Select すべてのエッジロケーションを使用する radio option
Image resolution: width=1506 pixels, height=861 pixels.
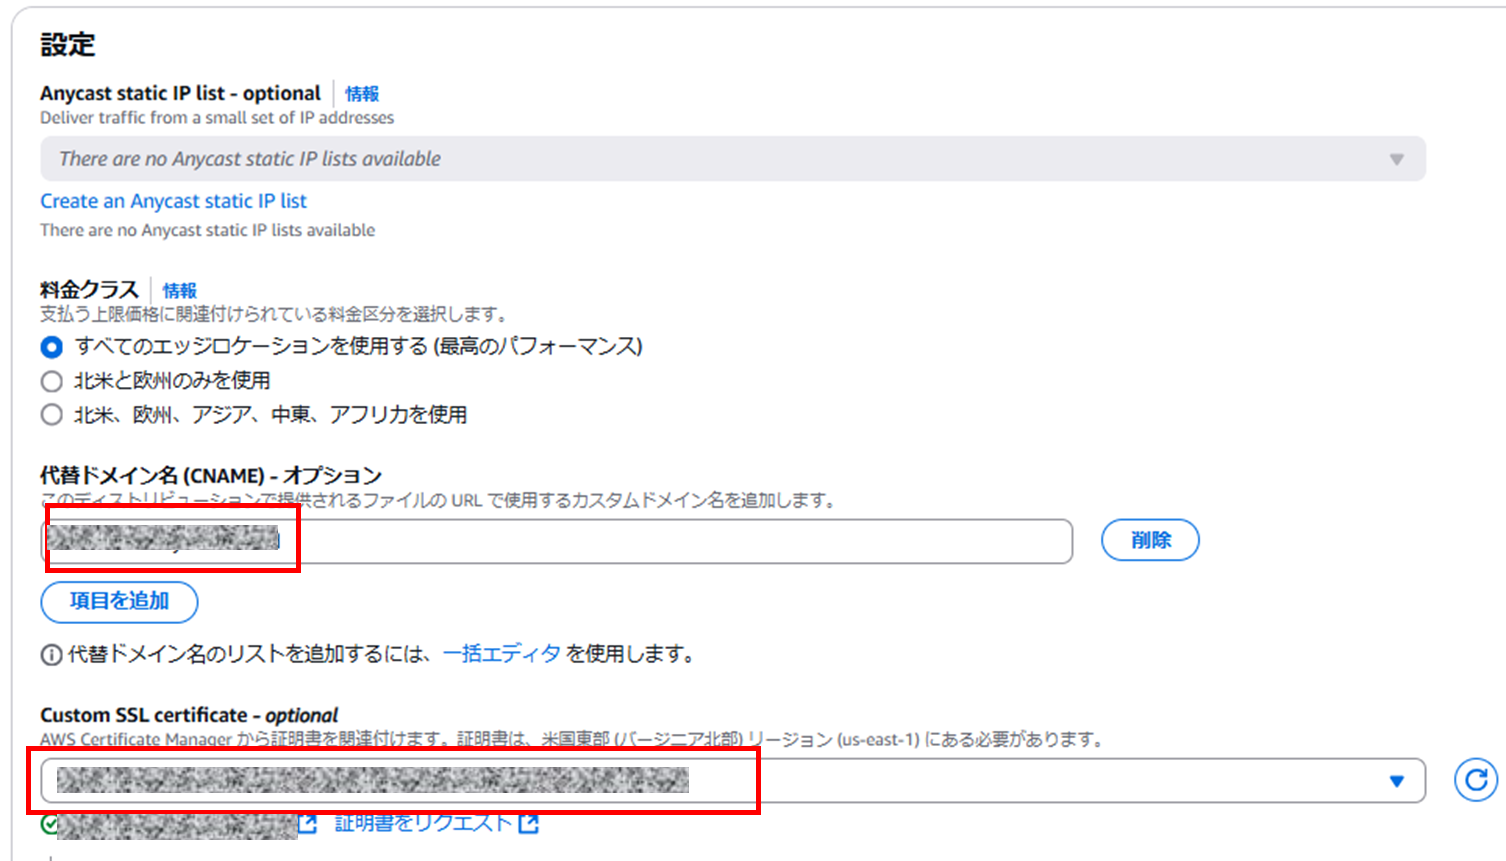52,347
